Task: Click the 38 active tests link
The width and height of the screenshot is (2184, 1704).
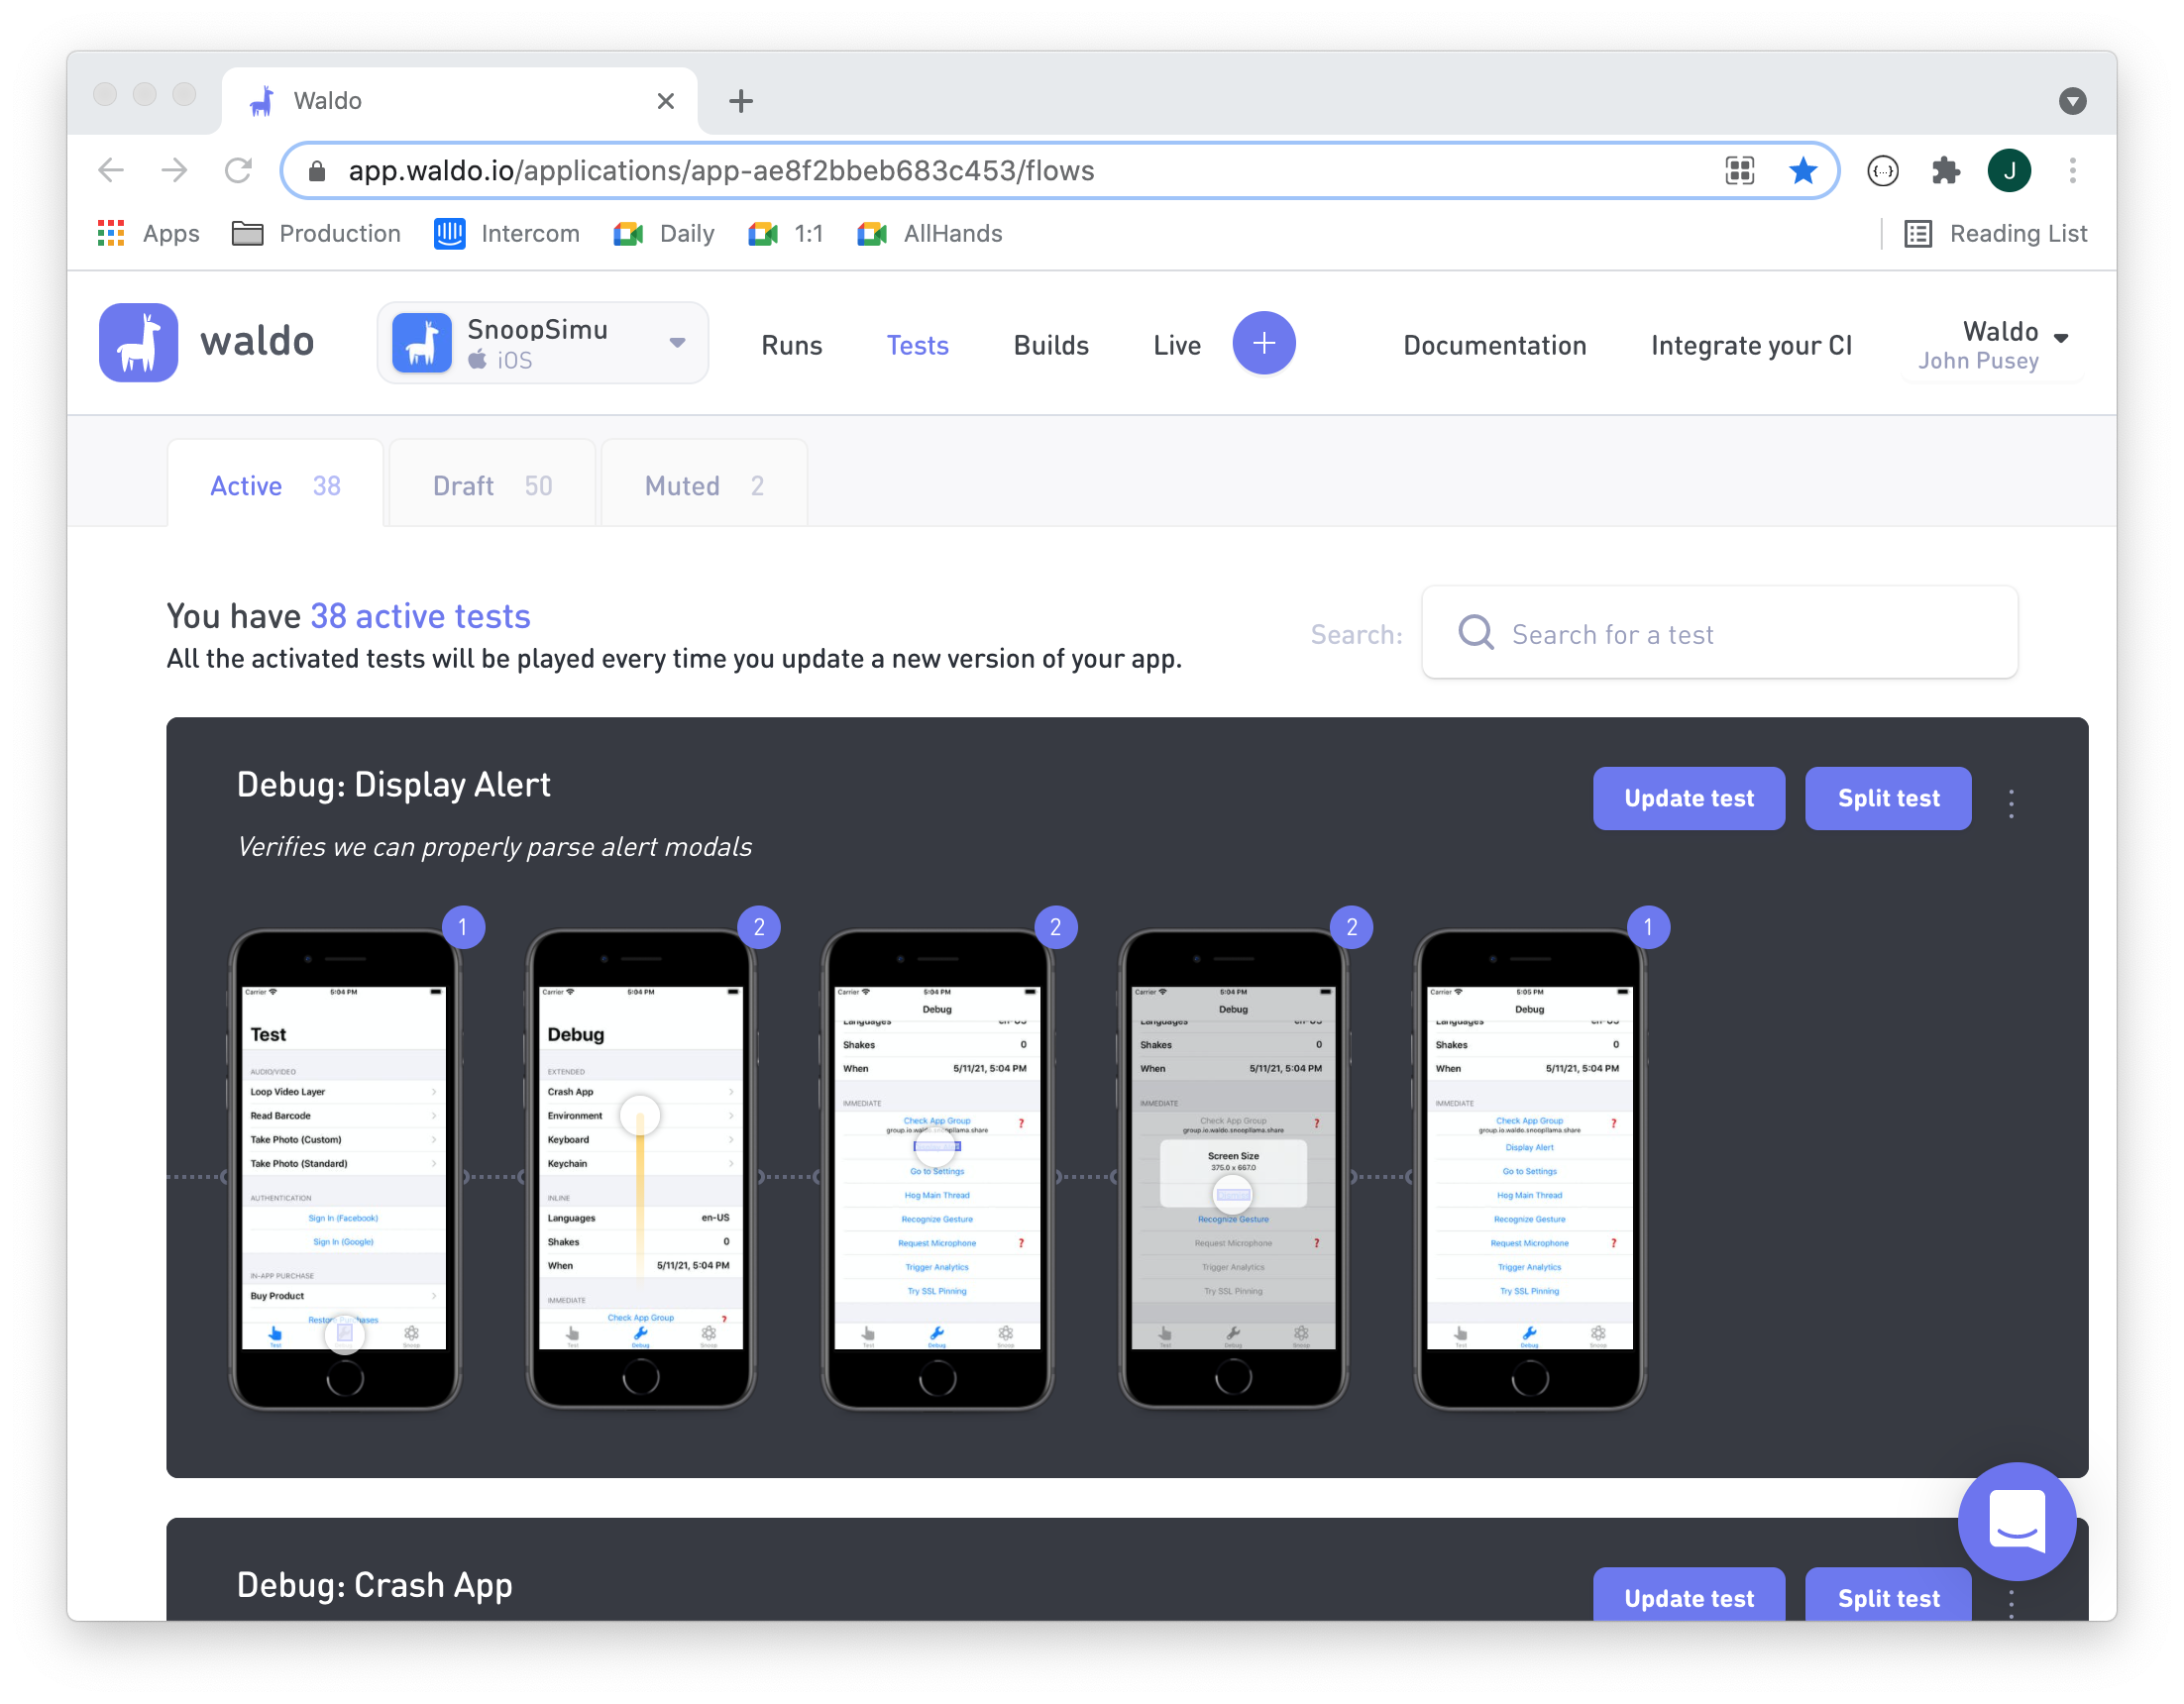Action: coord(420,616)
